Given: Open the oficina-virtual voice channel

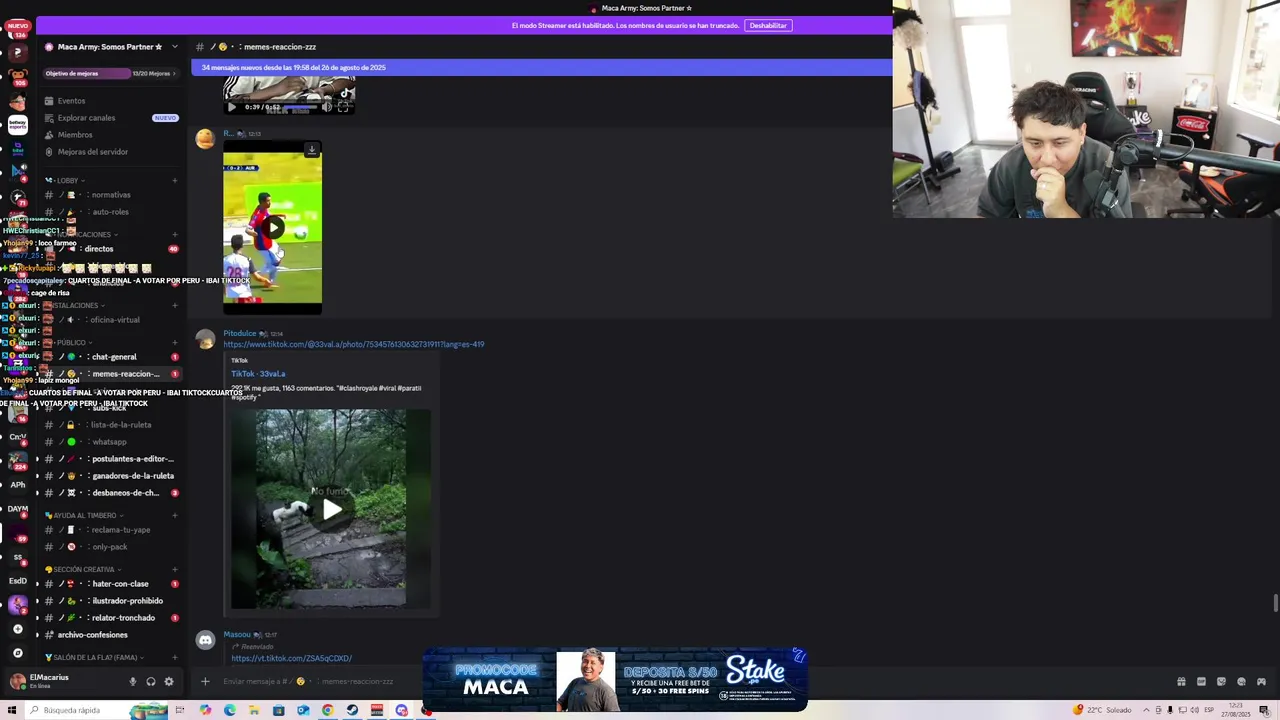Looking at the screenshot, I should tap(111, 320).
